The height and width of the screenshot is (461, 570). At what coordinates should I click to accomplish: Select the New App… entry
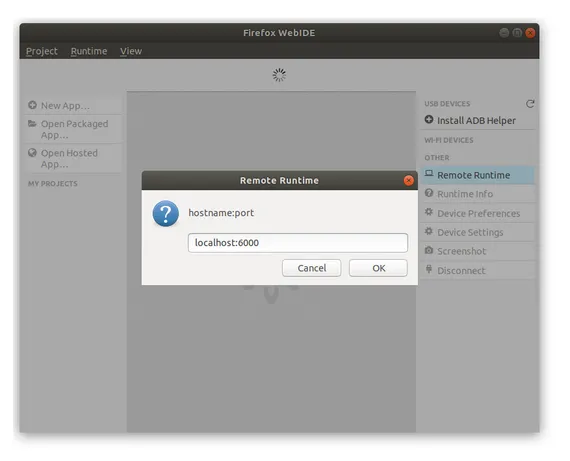coord(74,106)
